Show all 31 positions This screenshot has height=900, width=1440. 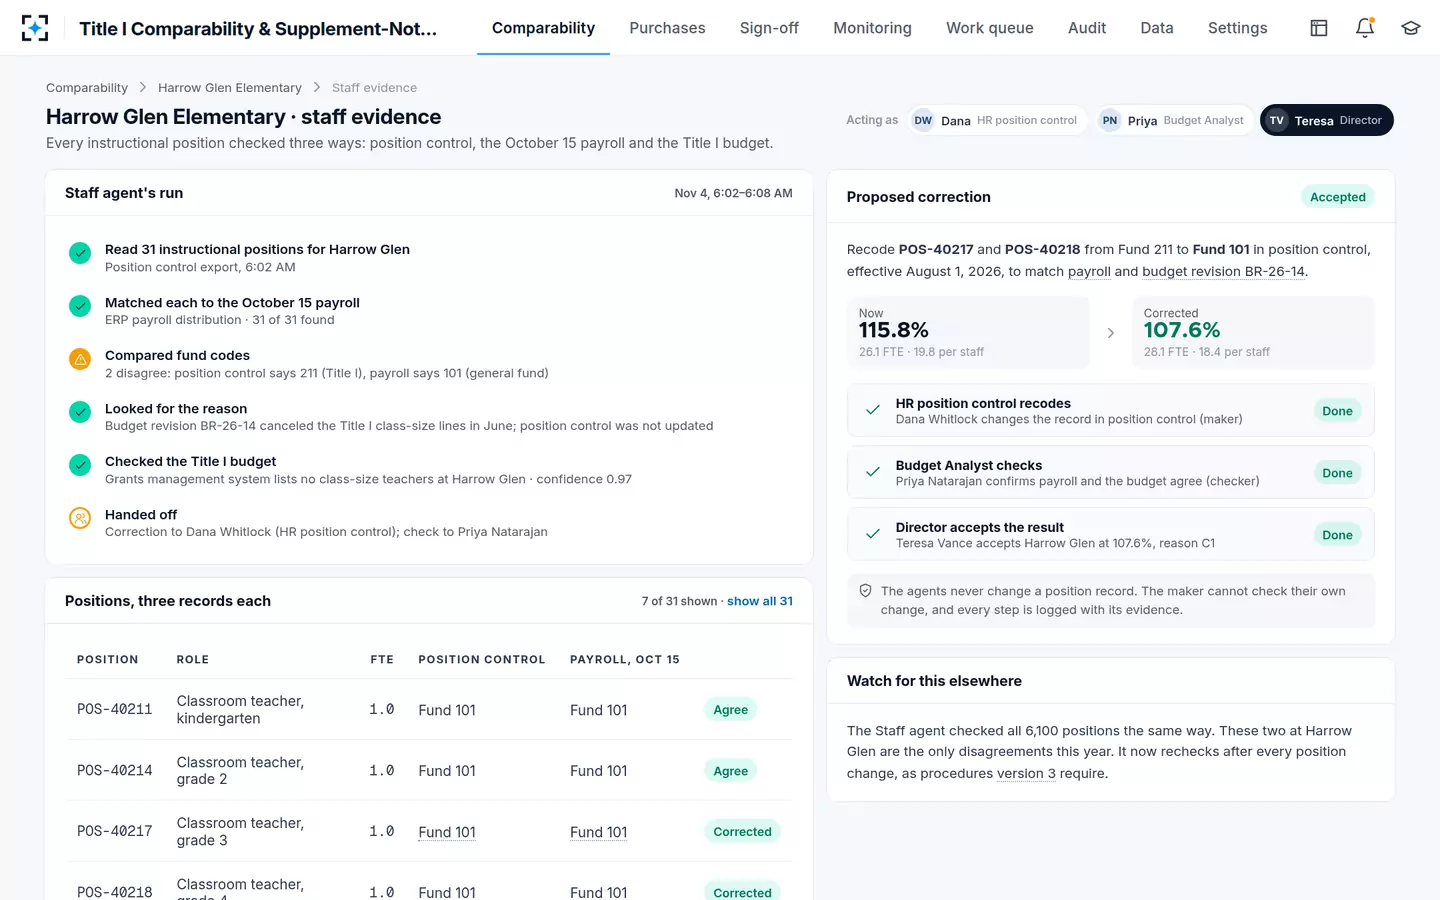point(760,601)
